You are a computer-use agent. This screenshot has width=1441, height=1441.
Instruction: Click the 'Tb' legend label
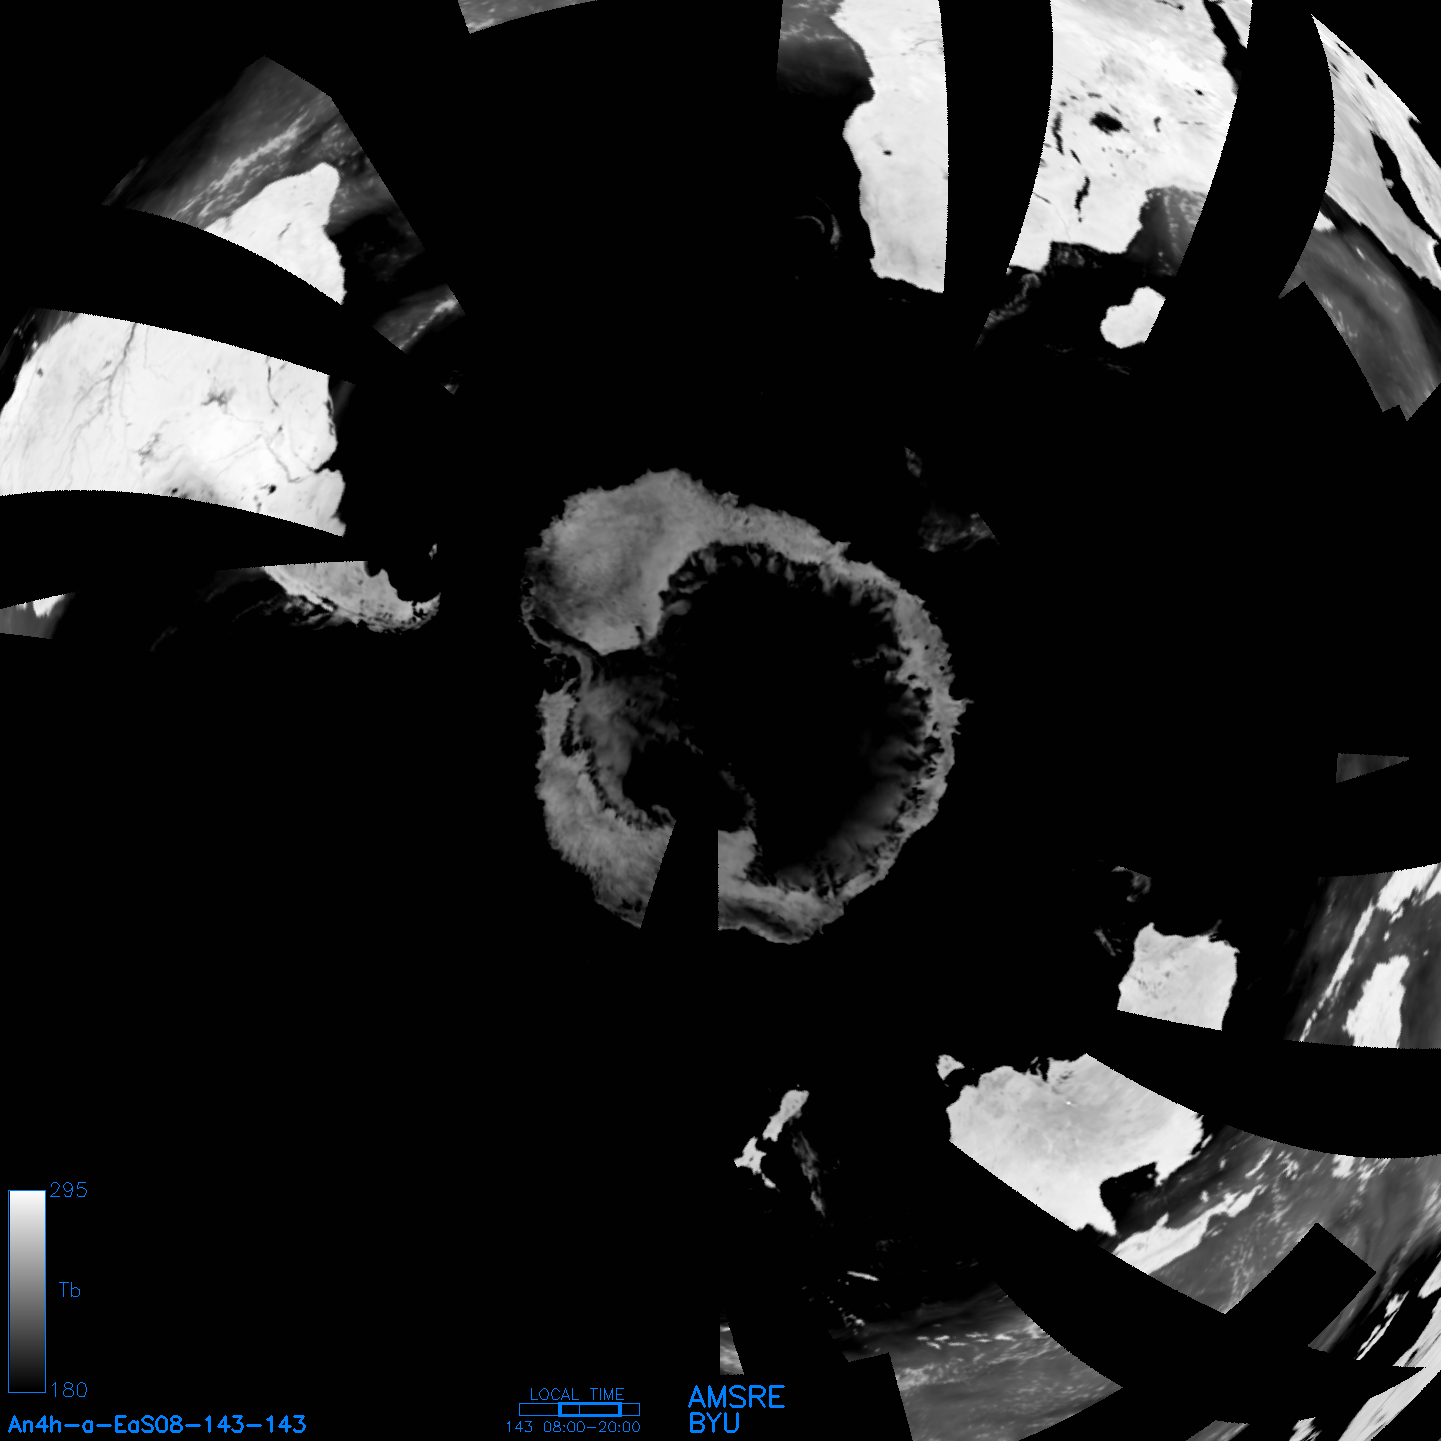coord(69,1290)
